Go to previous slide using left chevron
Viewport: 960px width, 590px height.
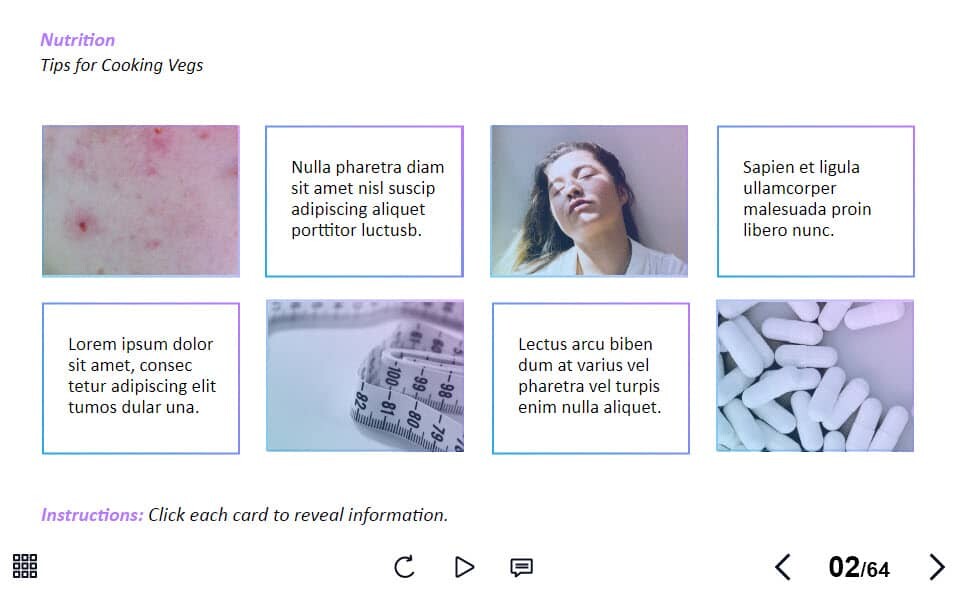[x=783, y=567]
